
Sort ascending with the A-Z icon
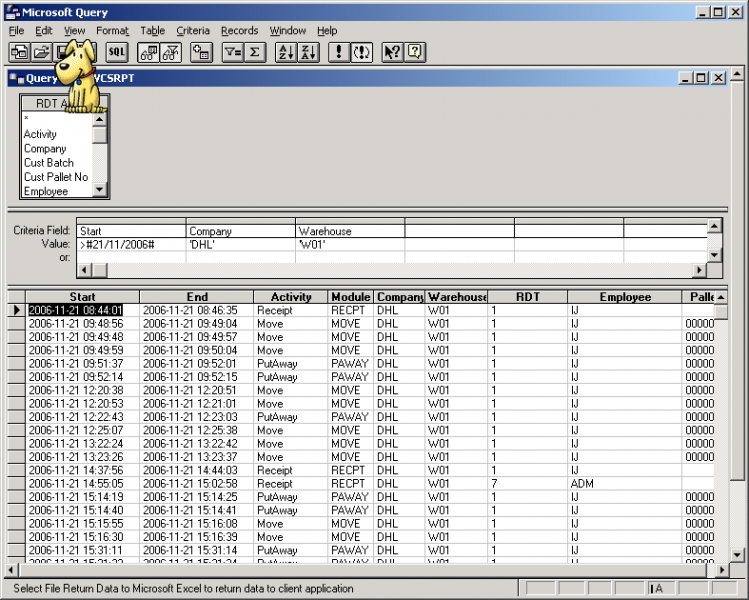286,52
